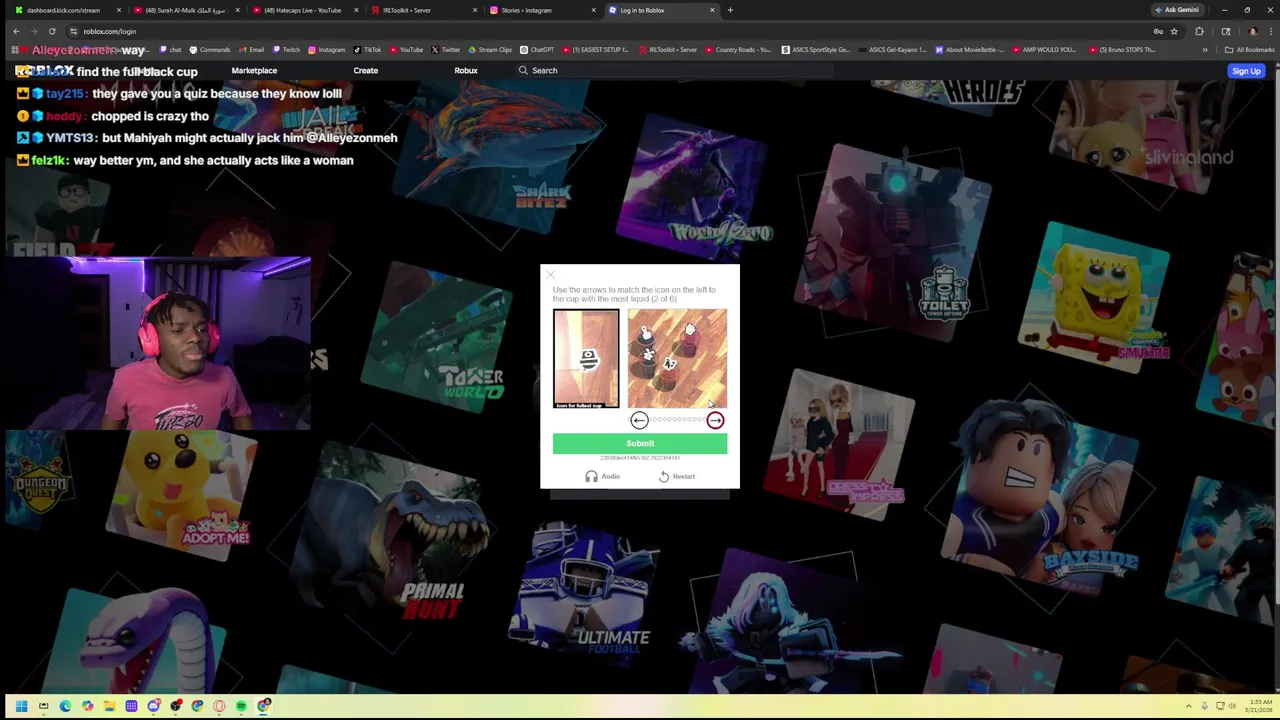Open the Instagram bookmark
This screenshot has height=720, width=1280.
pos(327,50)
